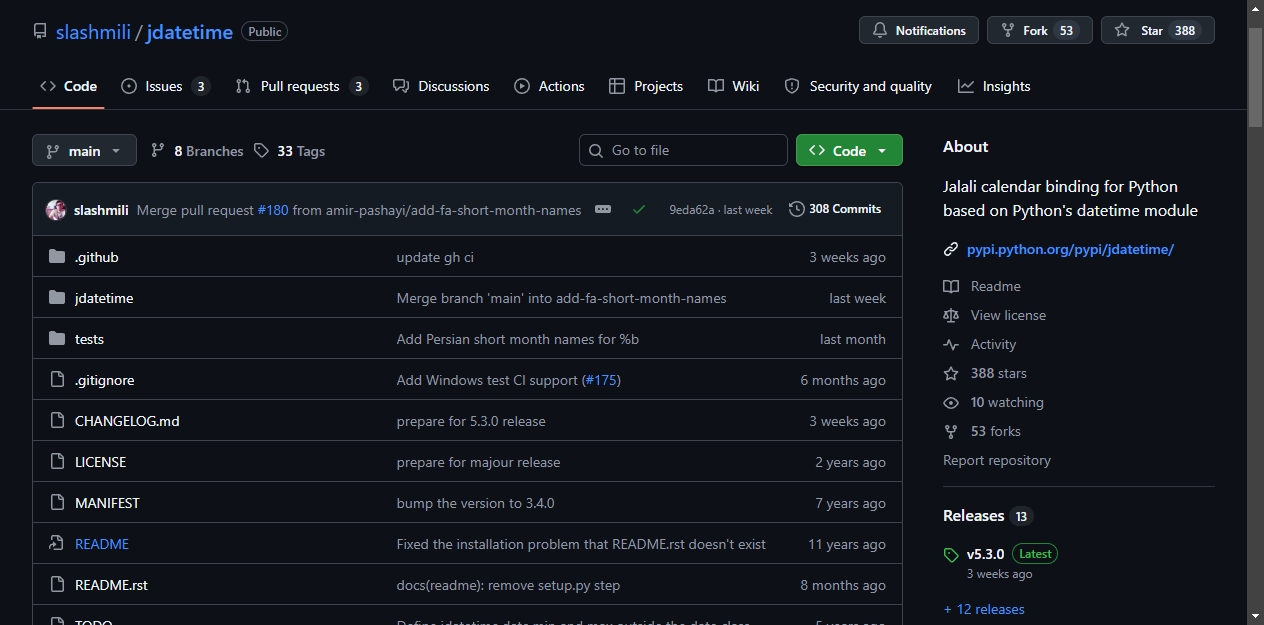This screenshot has height=625, width=1264.
Task: Click the + 12 releases link
Action: [x=984, y=609]
